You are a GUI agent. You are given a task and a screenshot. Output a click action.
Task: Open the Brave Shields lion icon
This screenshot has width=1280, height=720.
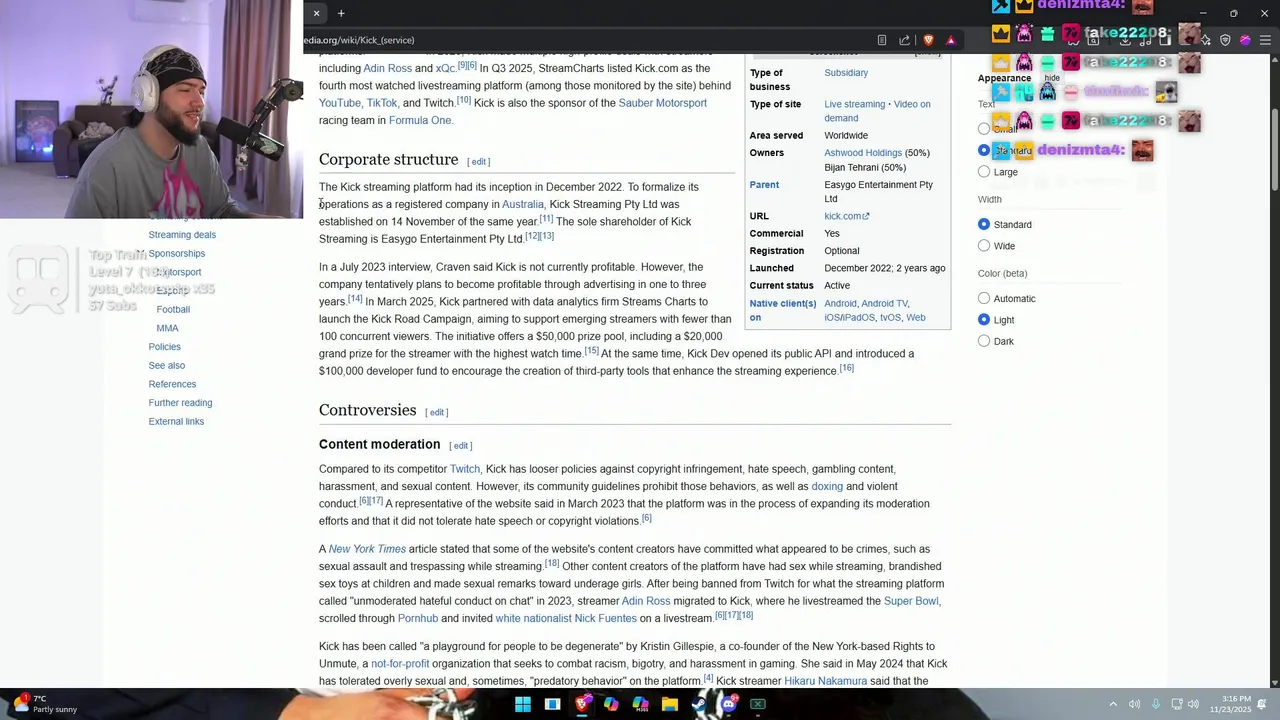pyautogui.click(x=928, y=40)
